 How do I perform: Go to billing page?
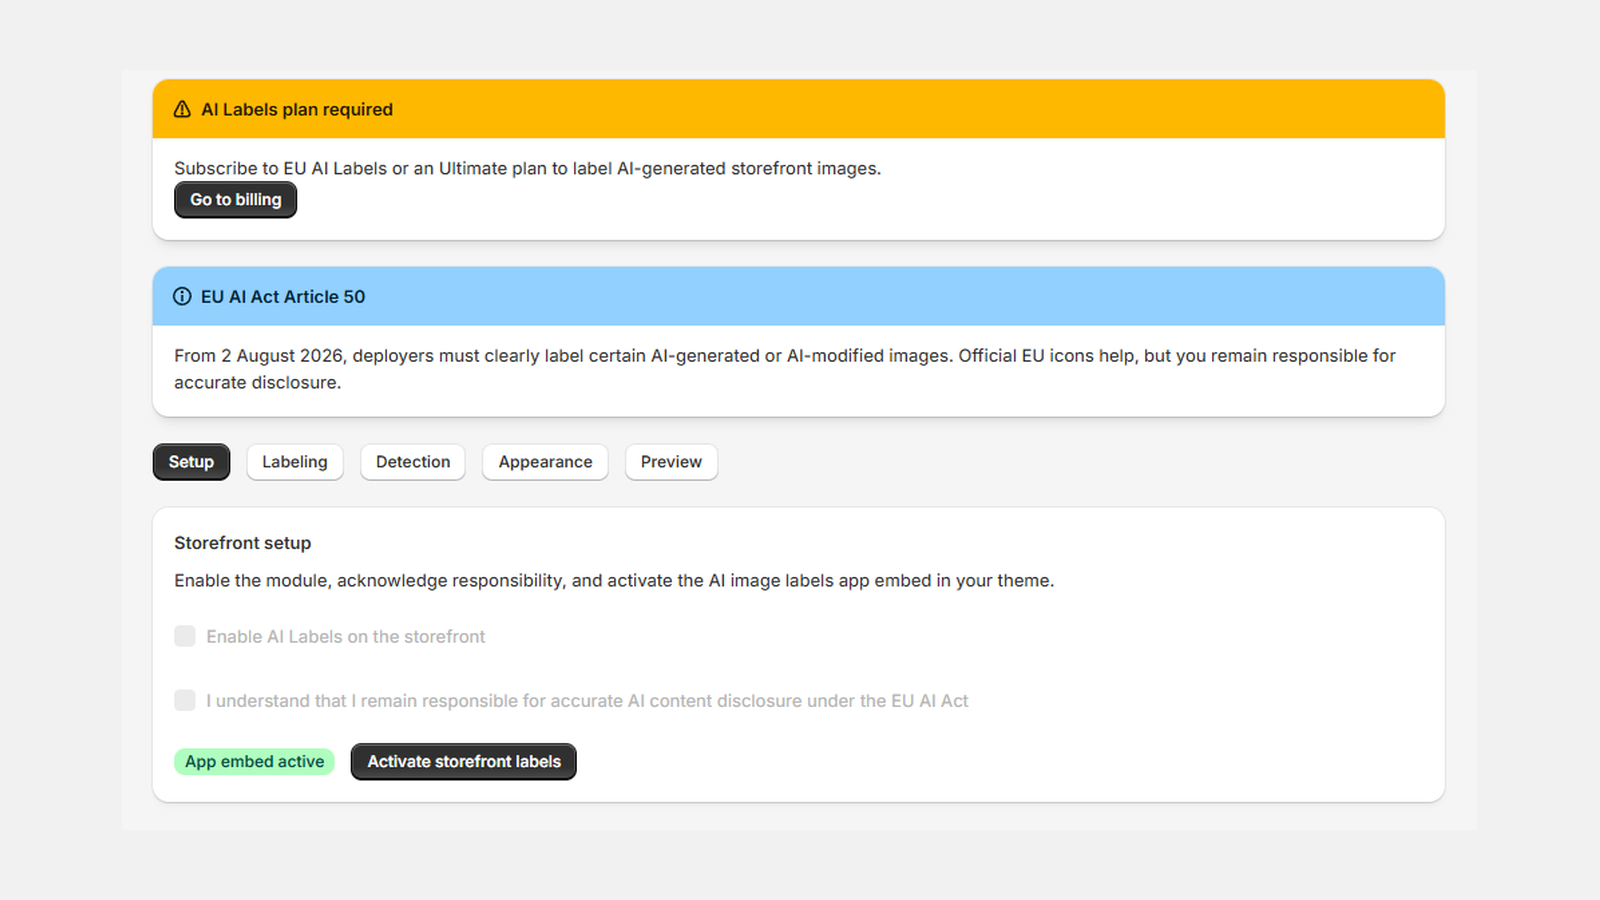(236, 200)
